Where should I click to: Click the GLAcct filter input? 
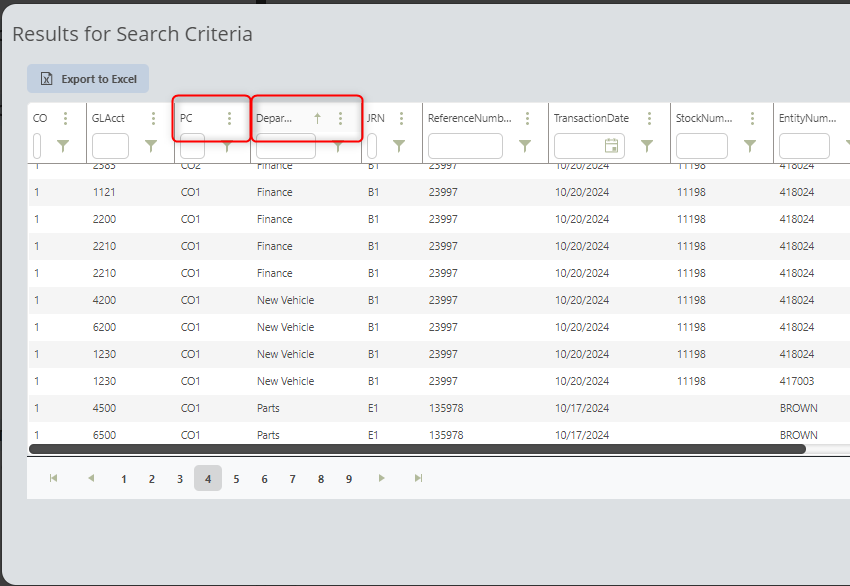[111, 146]
